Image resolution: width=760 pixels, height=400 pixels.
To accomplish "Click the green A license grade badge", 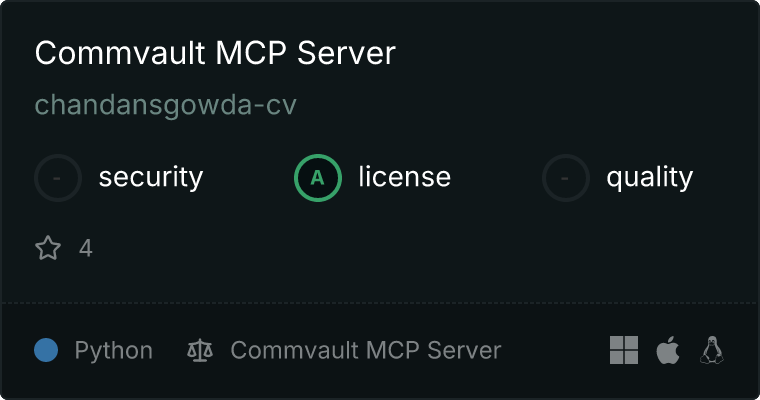I will (317, 178).
